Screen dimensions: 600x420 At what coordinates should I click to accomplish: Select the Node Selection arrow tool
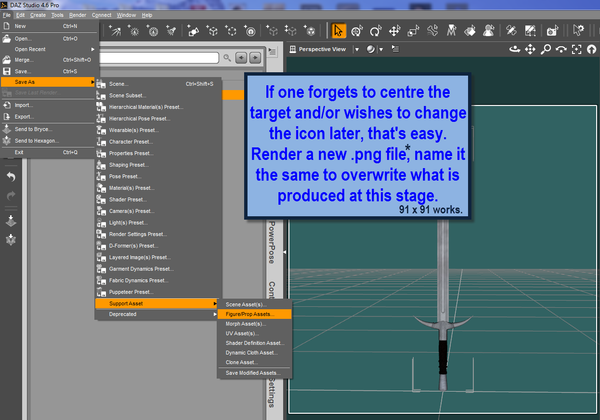click(339, 30)
